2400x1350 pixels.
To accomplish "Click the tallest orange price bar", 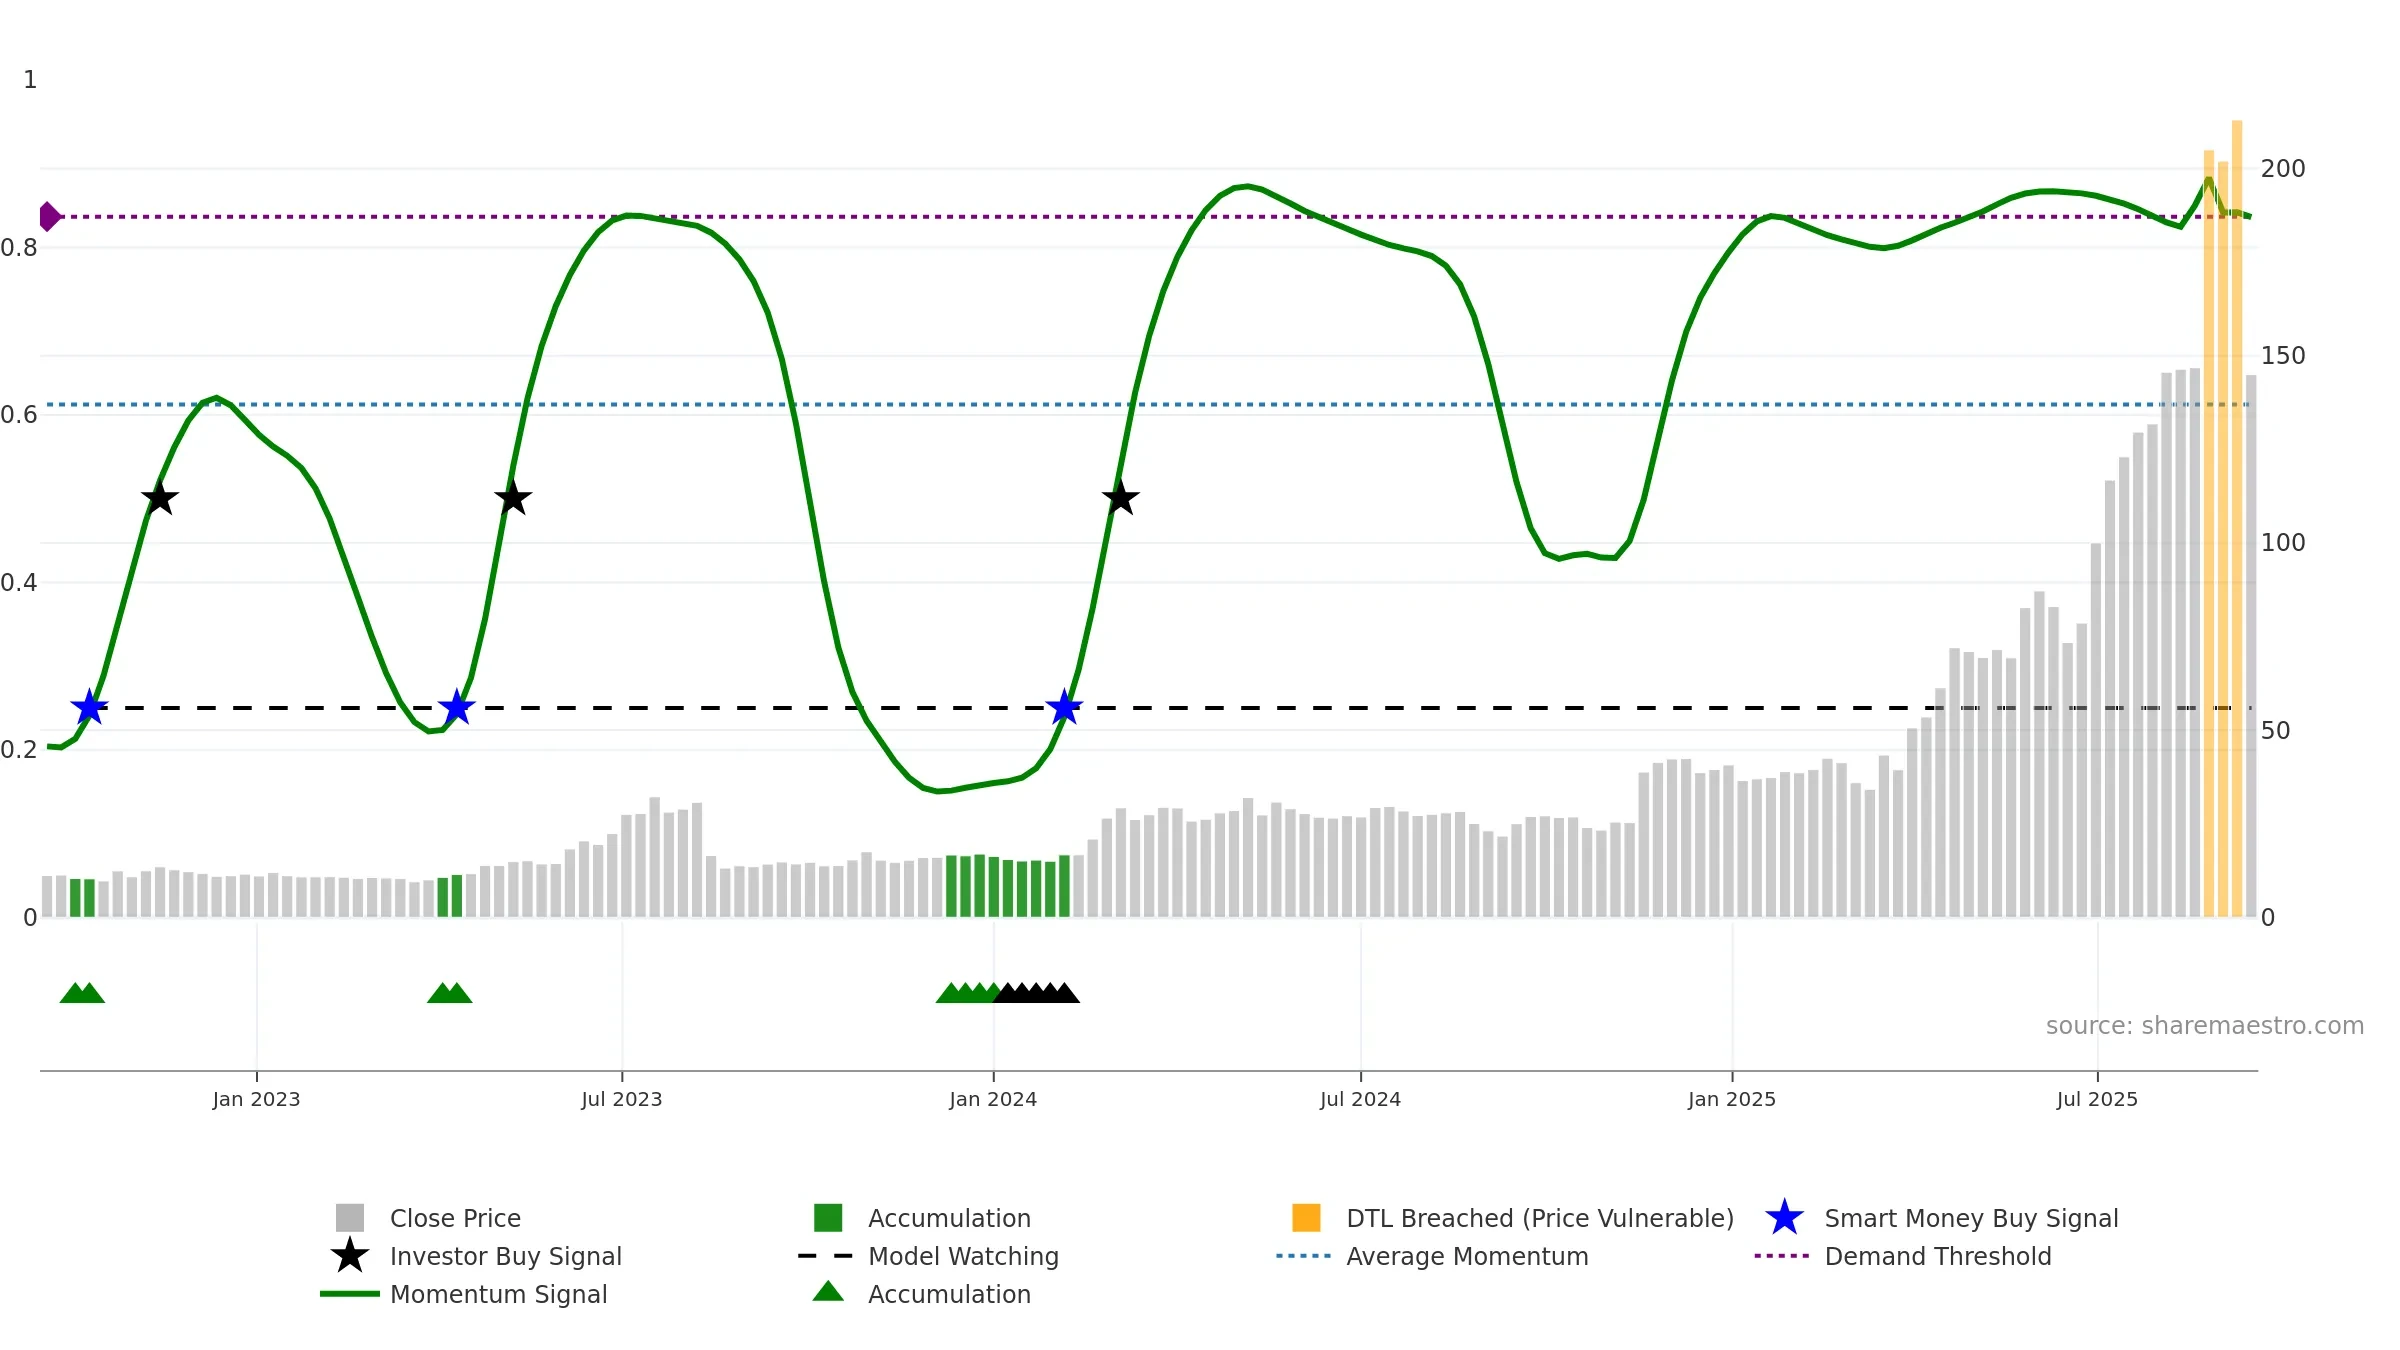I will 2237,520.
